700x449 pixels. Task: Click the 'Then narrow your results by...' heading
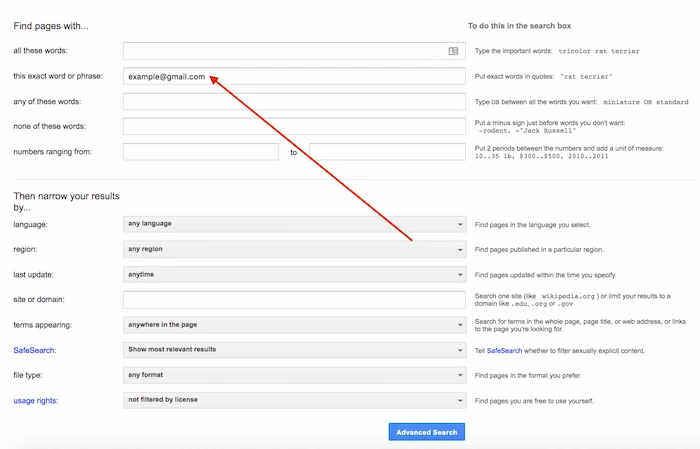click(67, 202)
